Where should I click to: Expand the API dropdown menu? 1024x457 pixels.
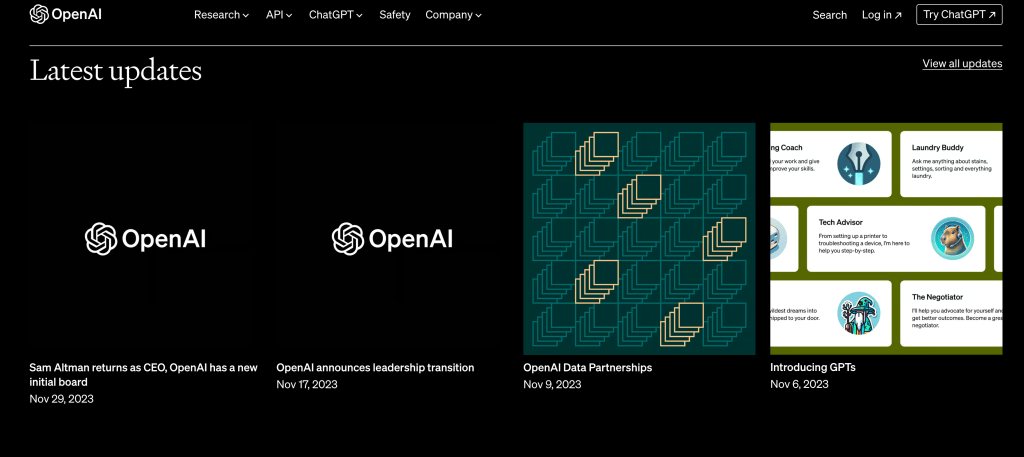coord(279,14)
